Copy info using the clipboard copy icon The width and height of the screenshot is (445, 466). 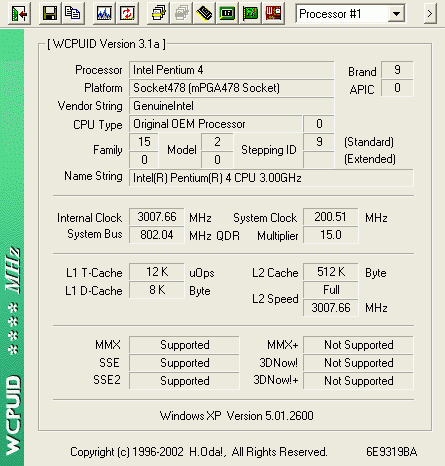(x=73, y=14)
